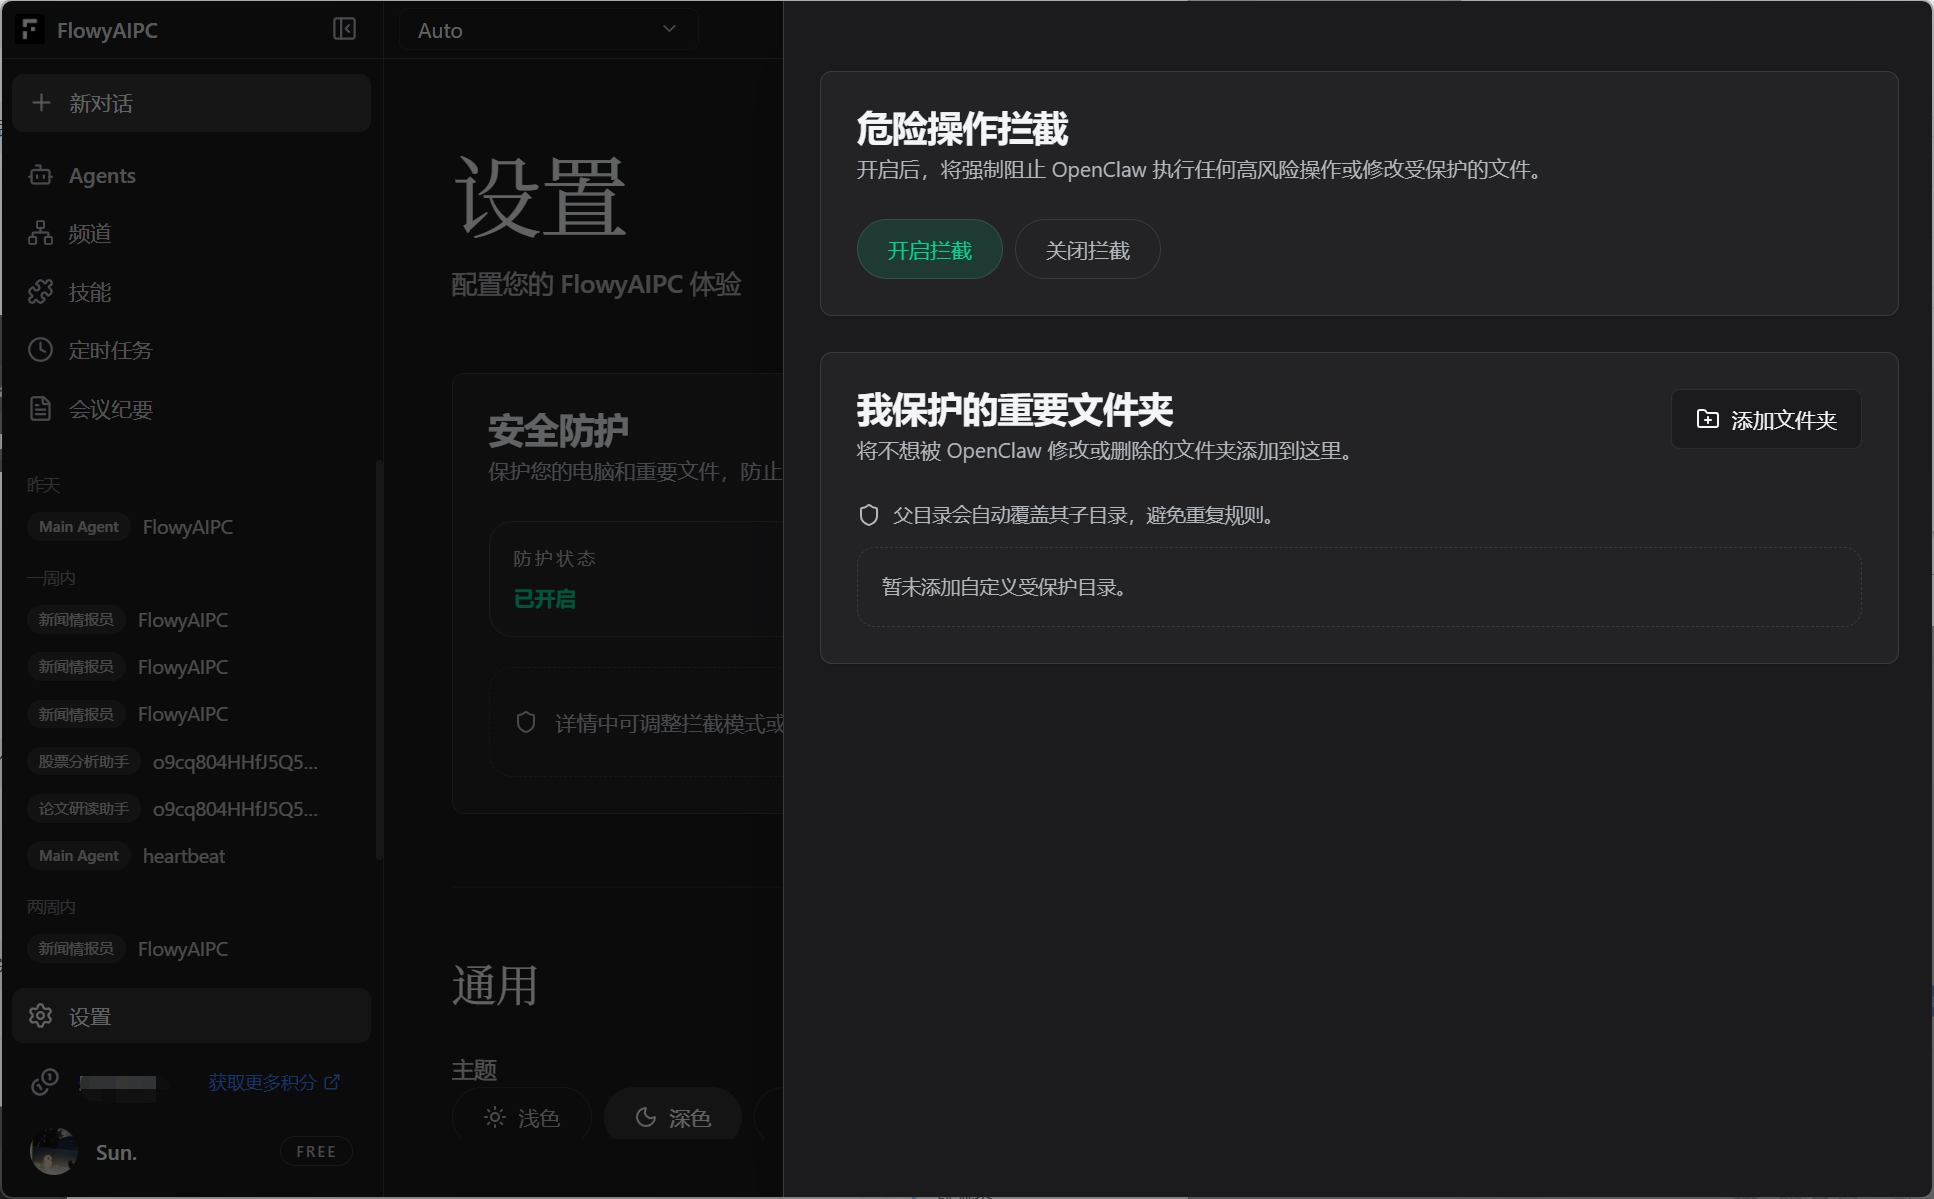Image resolution: width=1934 pixels, height=1199 pixels.
Task: Select the 浅色 theme option
Action: pyautogui.click(x=522, y=1116)
